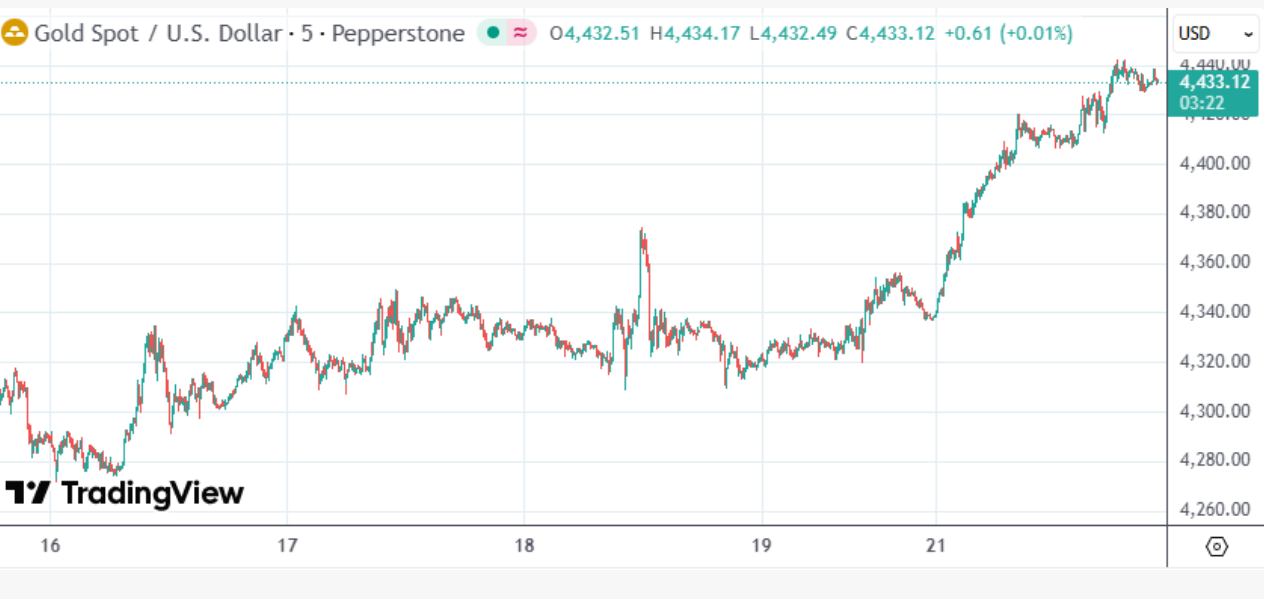Click the TradingView logo mark

coord(28,493)
